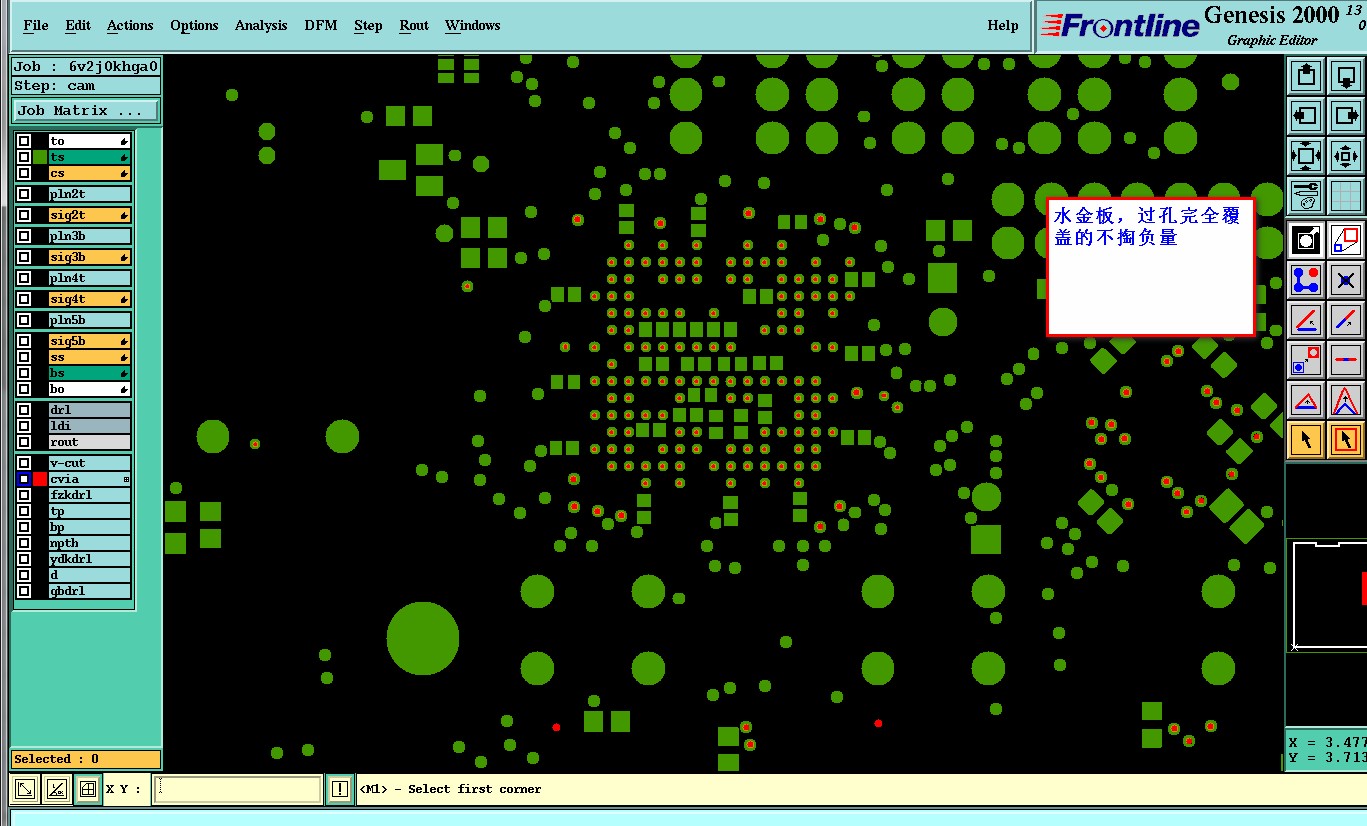The height and width of the screenshot is (826, 1367).
Task: Click the board overview thumbnail panel
Action: pyautogui.click(x=1326, y=595)
